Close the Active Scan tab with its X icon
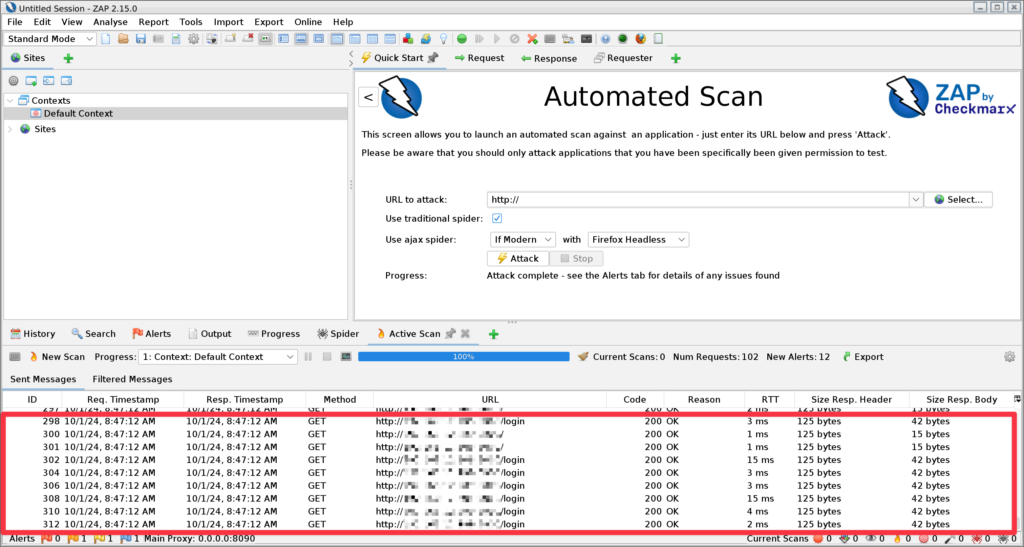The width and height of the screenshot is (1024, 547). 465,334
